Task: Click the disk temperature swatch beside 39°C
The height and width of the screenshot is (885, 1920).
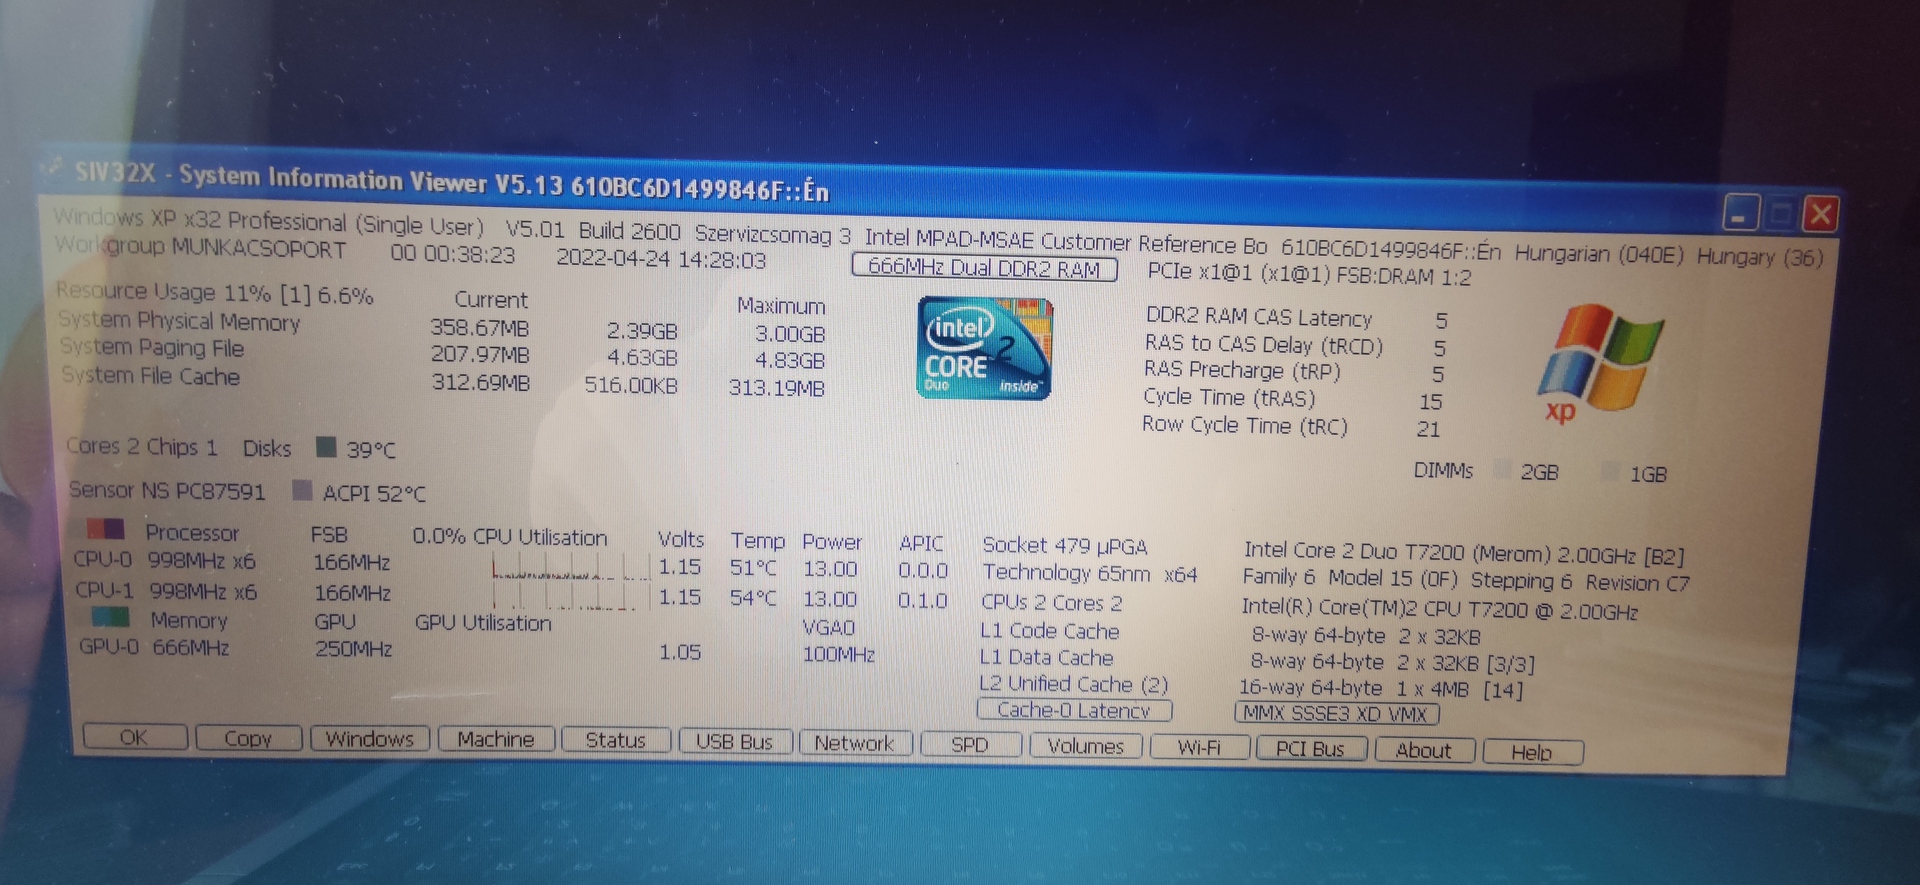Action: (326, 447)
